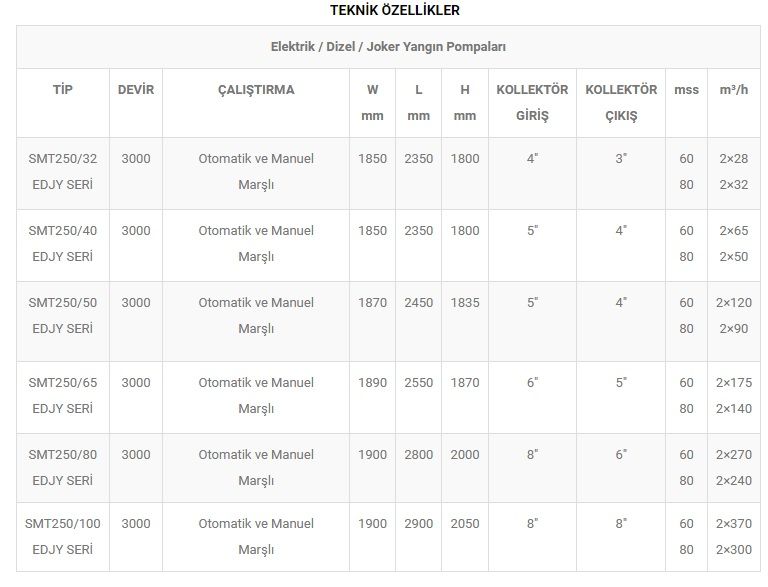Screen dimensions: 768x587
Task: Click the SMT250/65 EDJY SERİ cell
Action: [x=61, y=395]
